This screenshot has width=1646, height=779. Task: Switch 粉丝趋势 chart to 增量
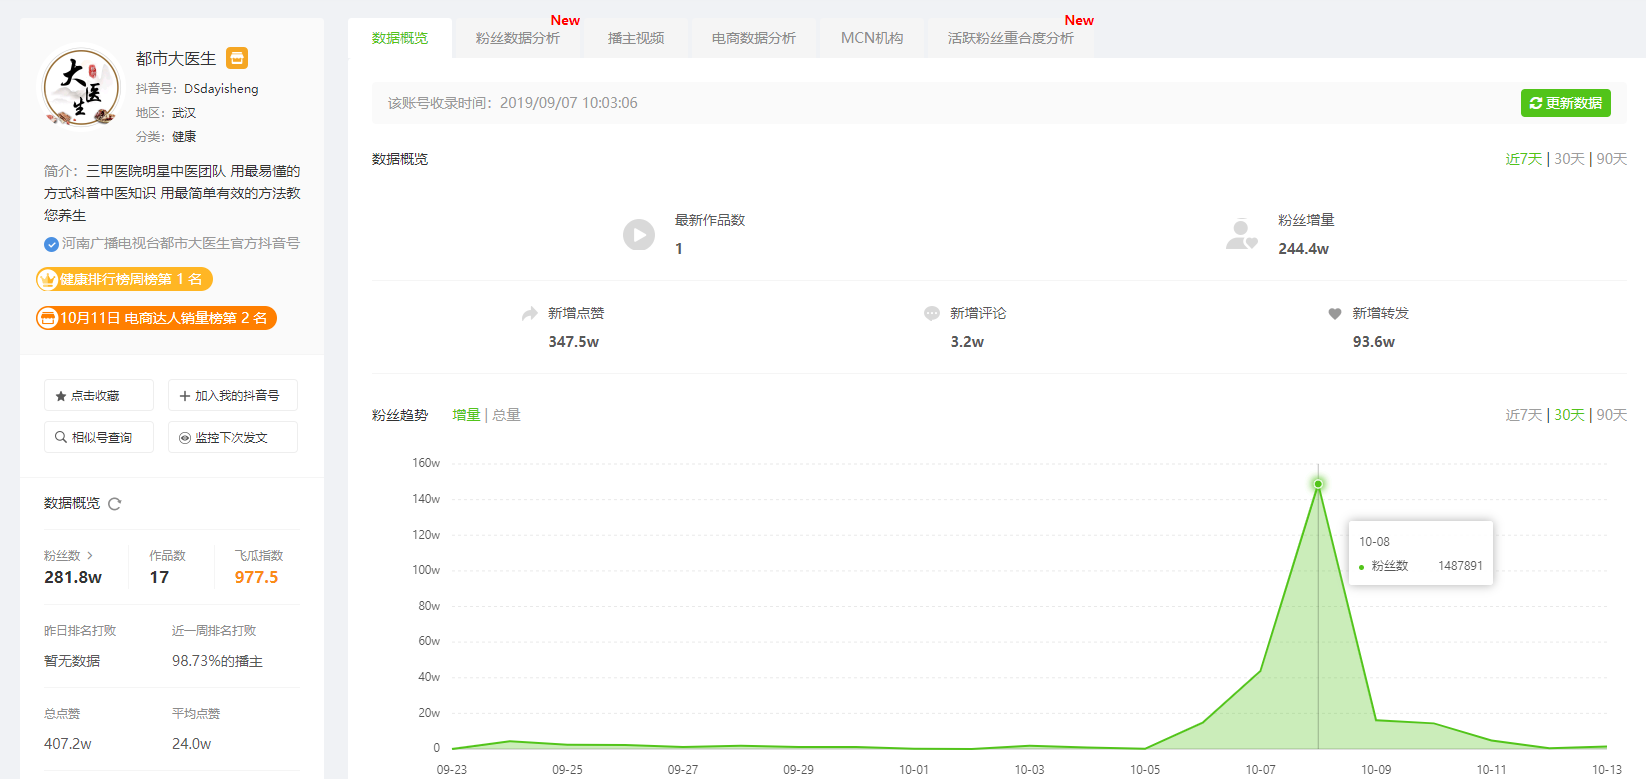(466, 415)
